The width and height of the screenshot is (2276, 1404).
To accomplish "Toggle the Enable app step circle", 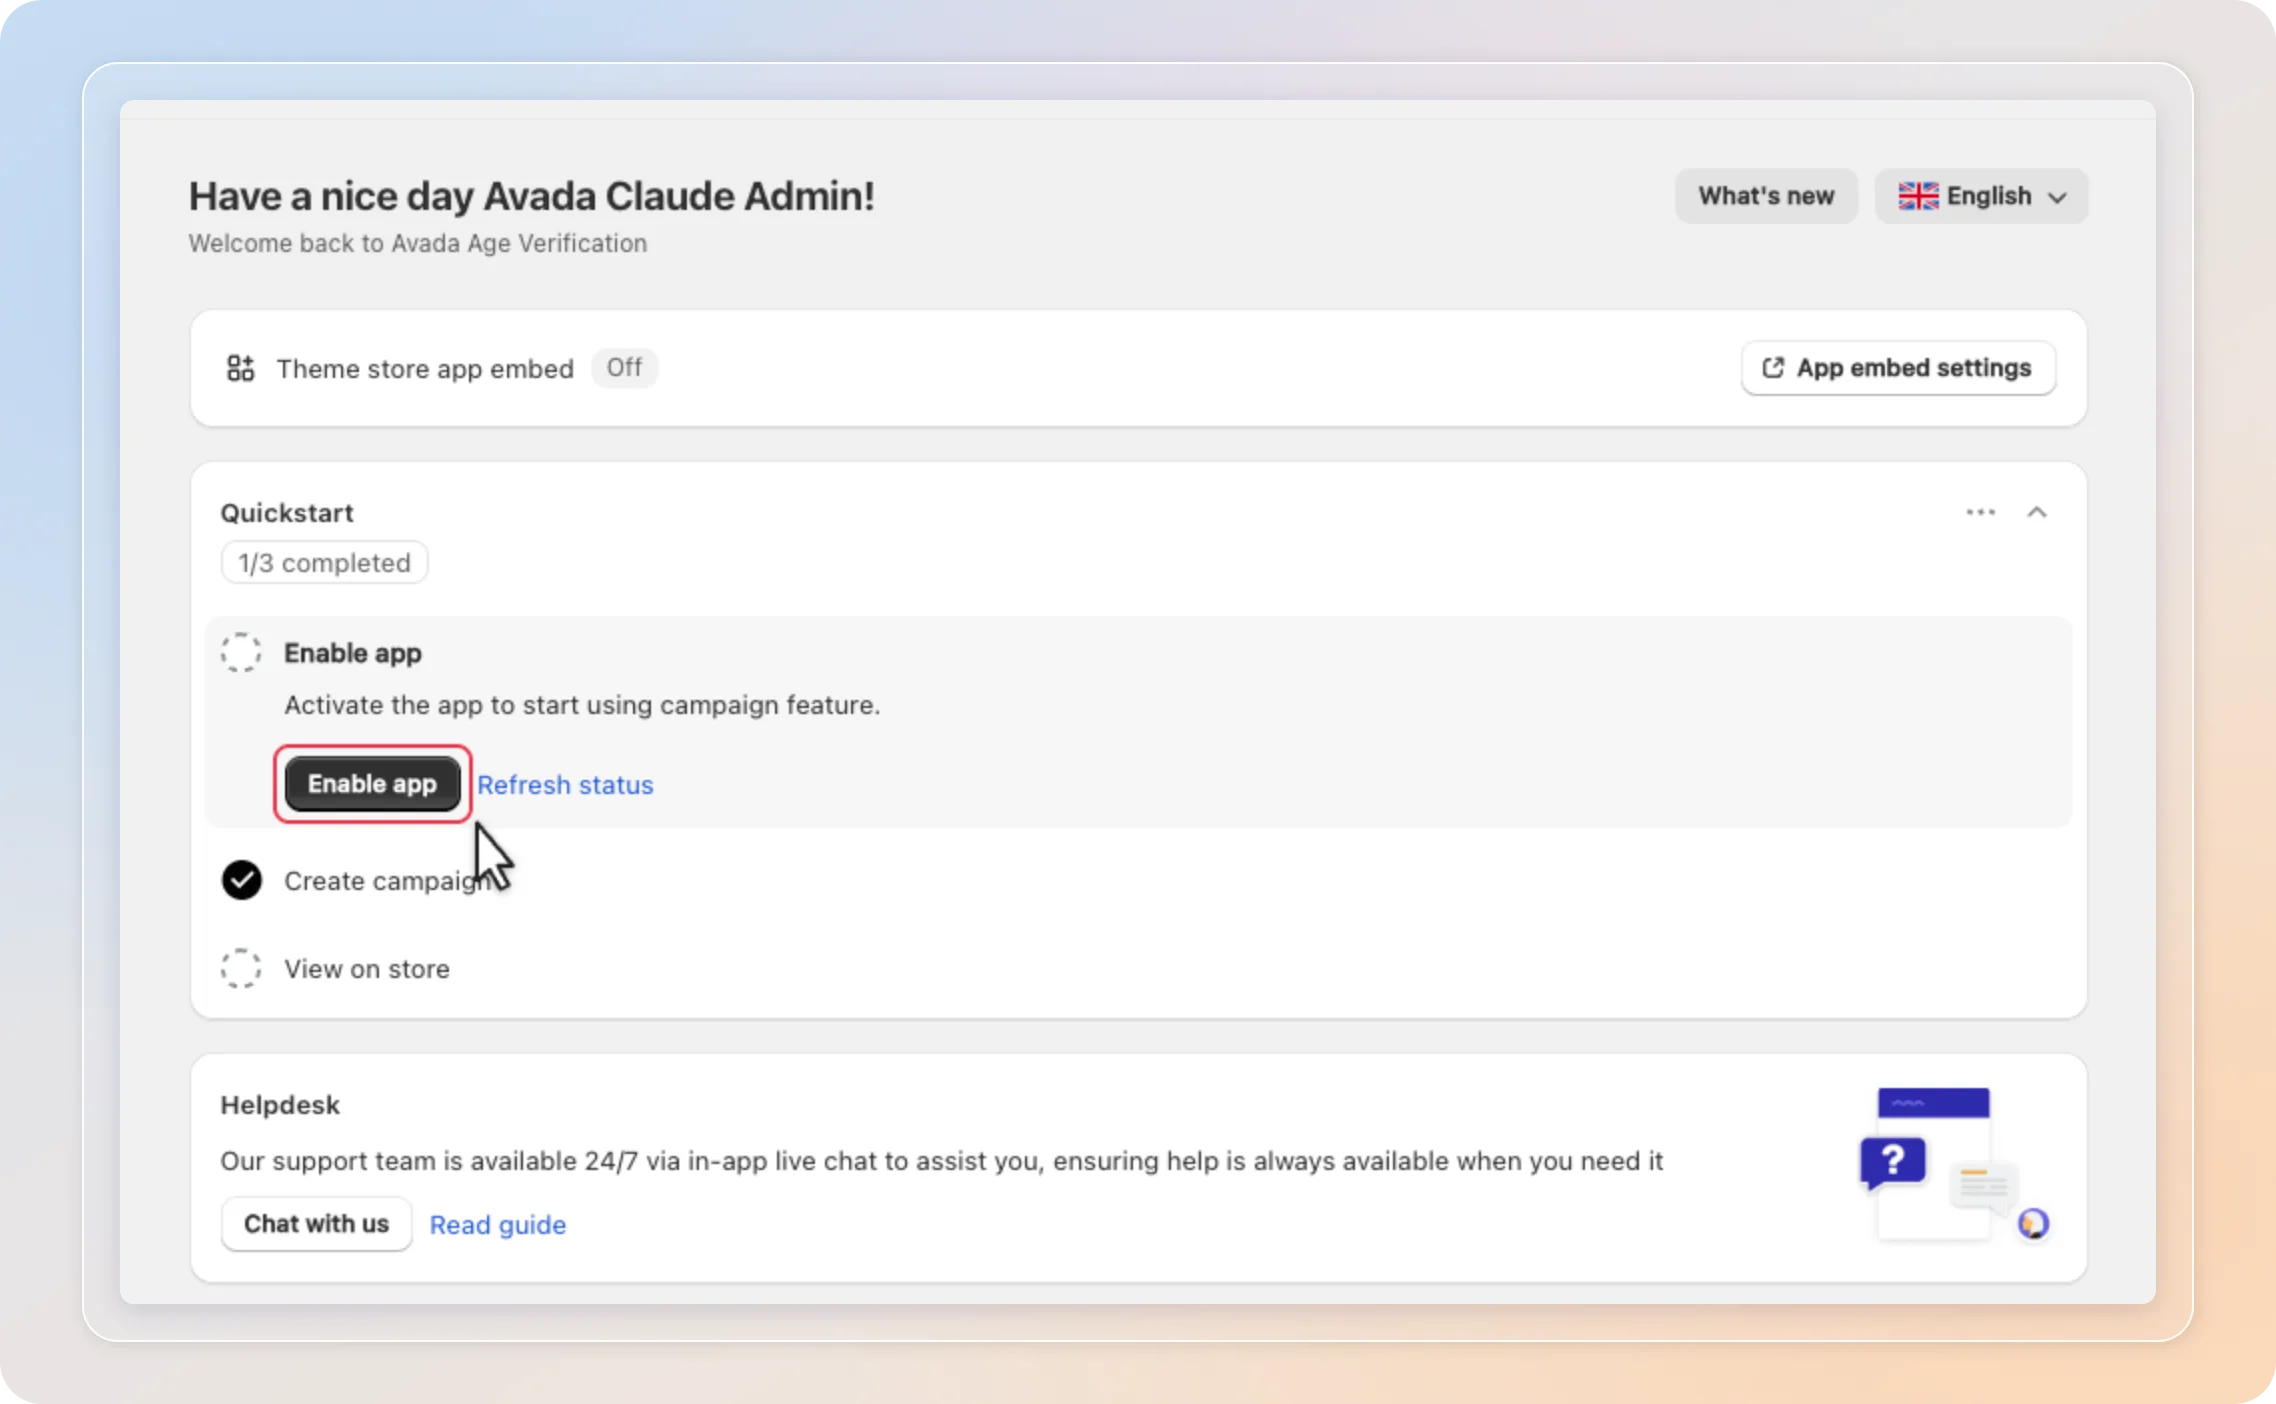I will pyautogui.click(x=241, y=653).
